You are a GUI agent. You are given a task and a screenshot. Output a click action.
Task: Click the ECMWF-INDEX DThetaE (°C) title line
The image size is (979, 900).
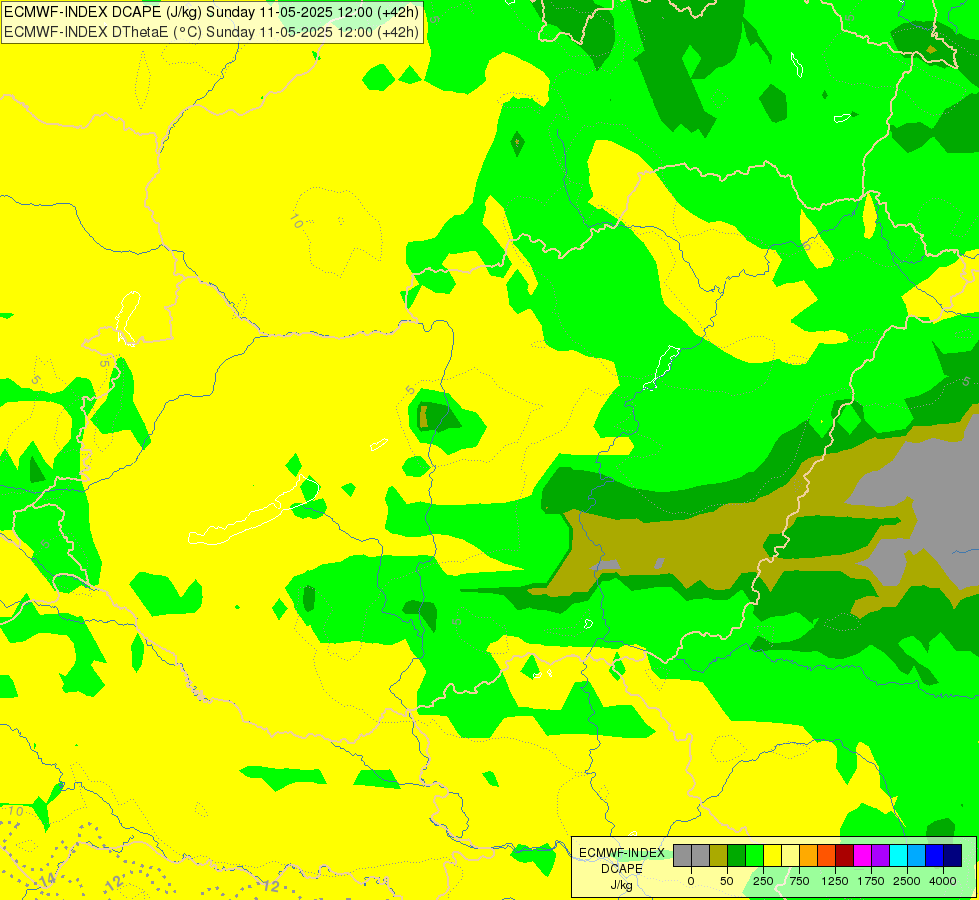coord(211,32)
